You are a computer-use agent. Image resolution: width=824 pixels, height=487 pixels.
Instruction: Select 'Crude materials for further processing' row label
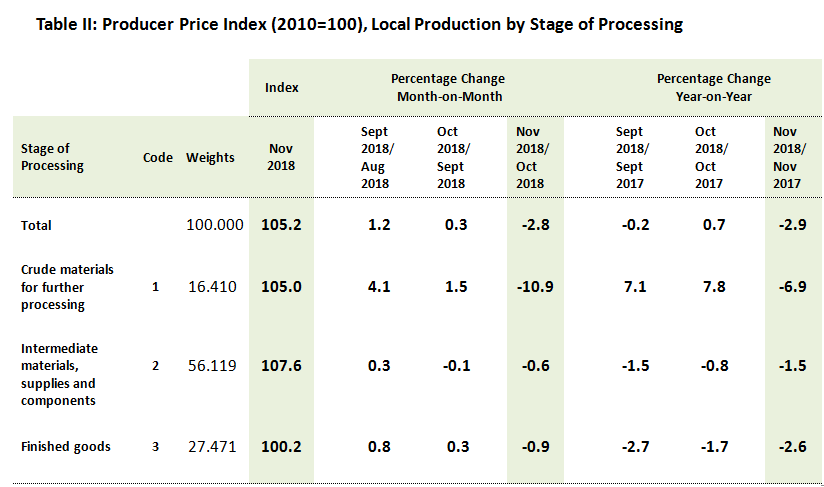tap(67, 288)
